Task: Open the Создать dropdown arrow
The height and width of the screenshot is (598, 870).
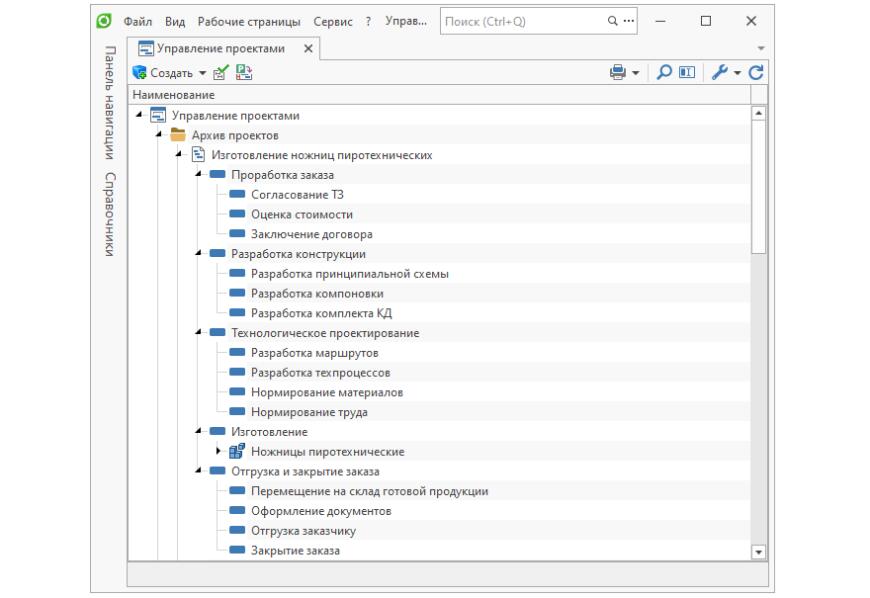Action: click(x=201, y=73)
